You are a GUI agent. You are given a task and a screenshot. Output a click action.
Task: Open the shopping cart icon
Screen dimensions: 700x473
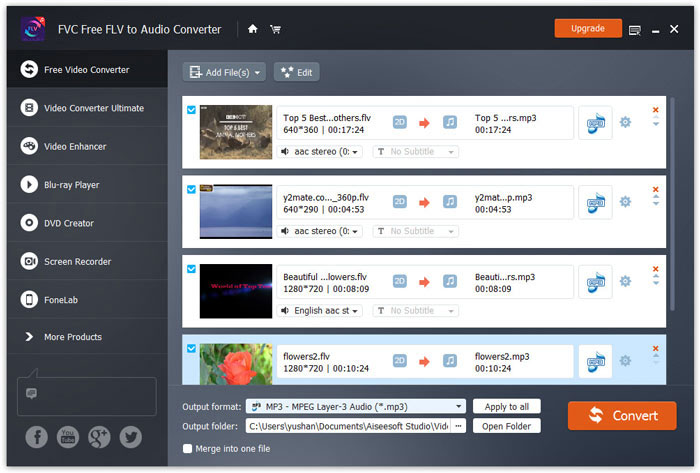(275, 29)
